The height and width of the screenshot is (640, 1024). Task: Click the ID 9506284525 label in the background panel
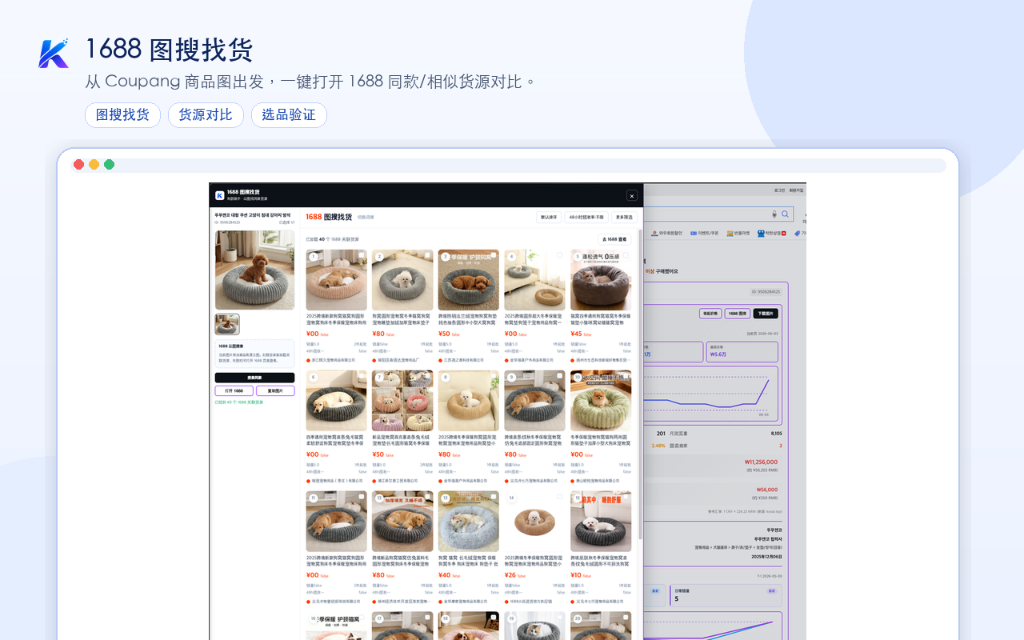(x=765, y=292)
